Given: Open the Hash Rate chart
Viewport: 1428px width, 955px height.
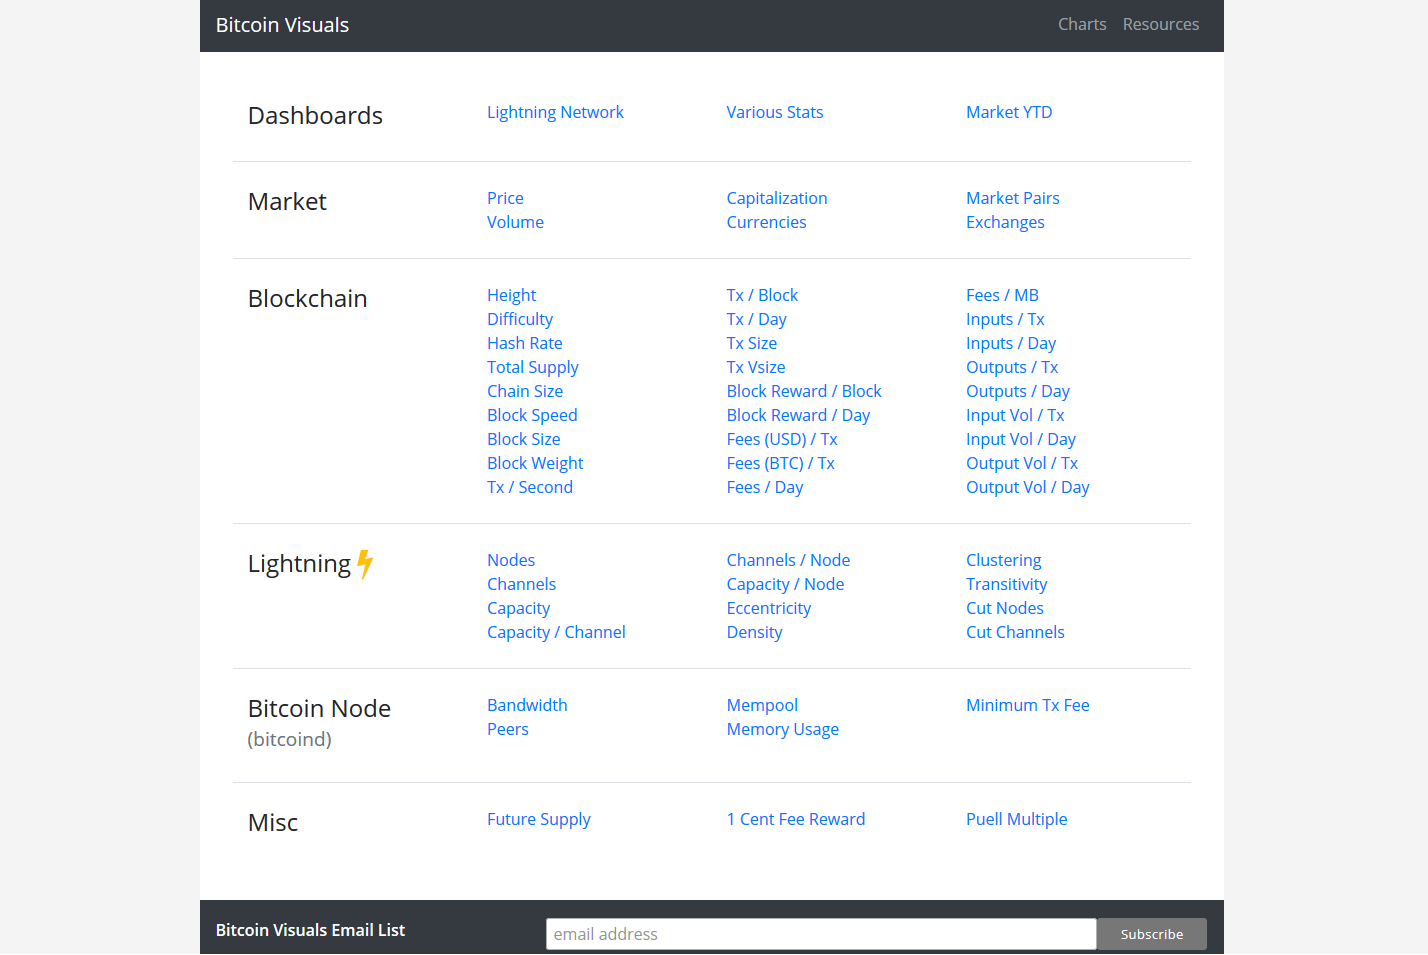Looking at the screenshot, I should 525,343.
